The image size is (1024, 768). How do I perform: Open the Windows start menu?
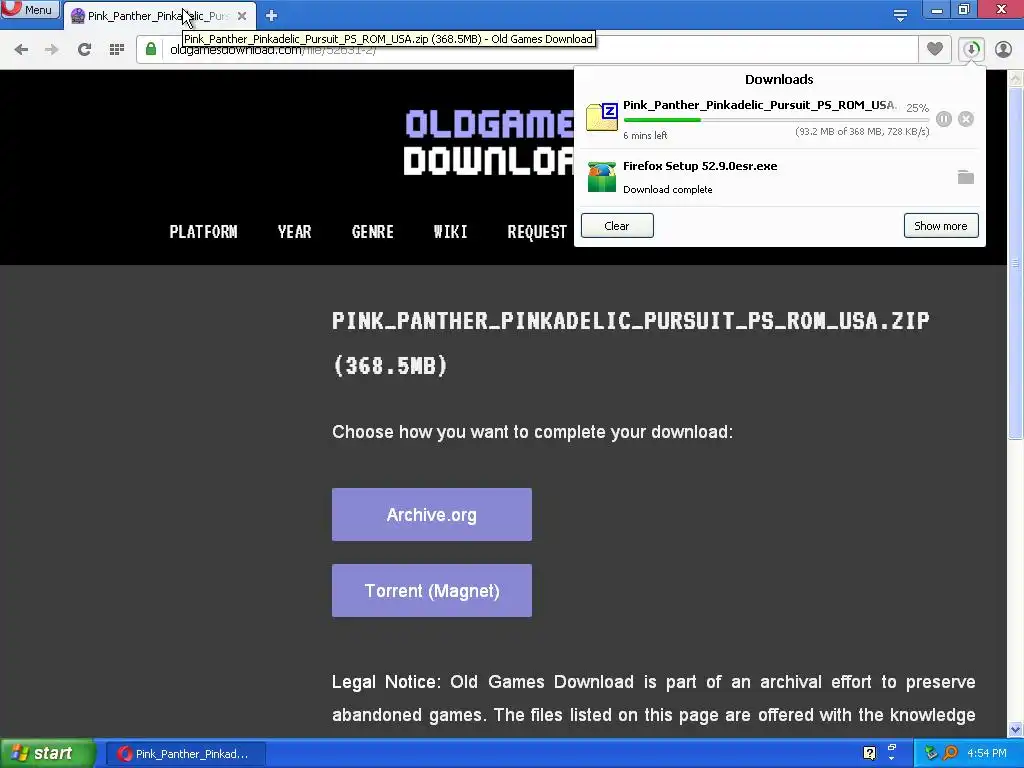(x=47, y=754)
